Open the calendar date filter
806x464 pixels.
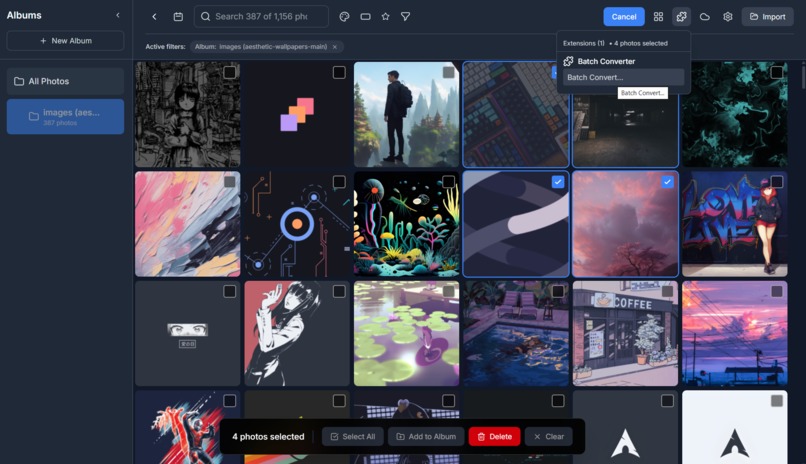178,16
